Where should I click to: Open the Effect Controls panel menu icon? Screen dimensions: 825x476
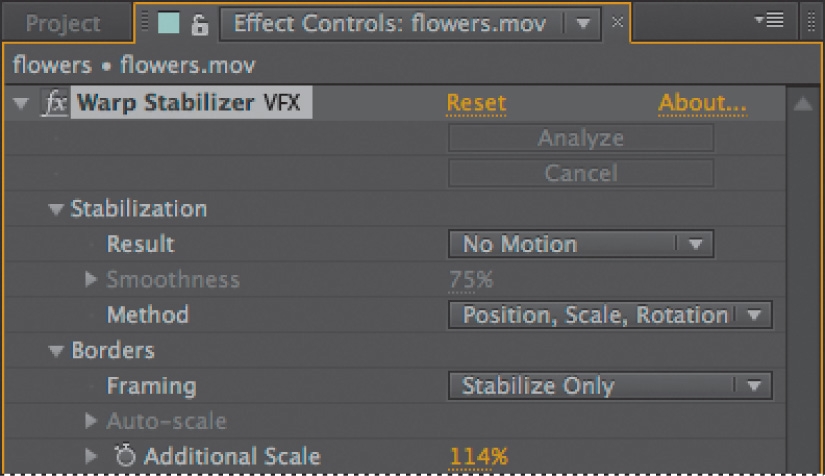[x=772, y=22]
